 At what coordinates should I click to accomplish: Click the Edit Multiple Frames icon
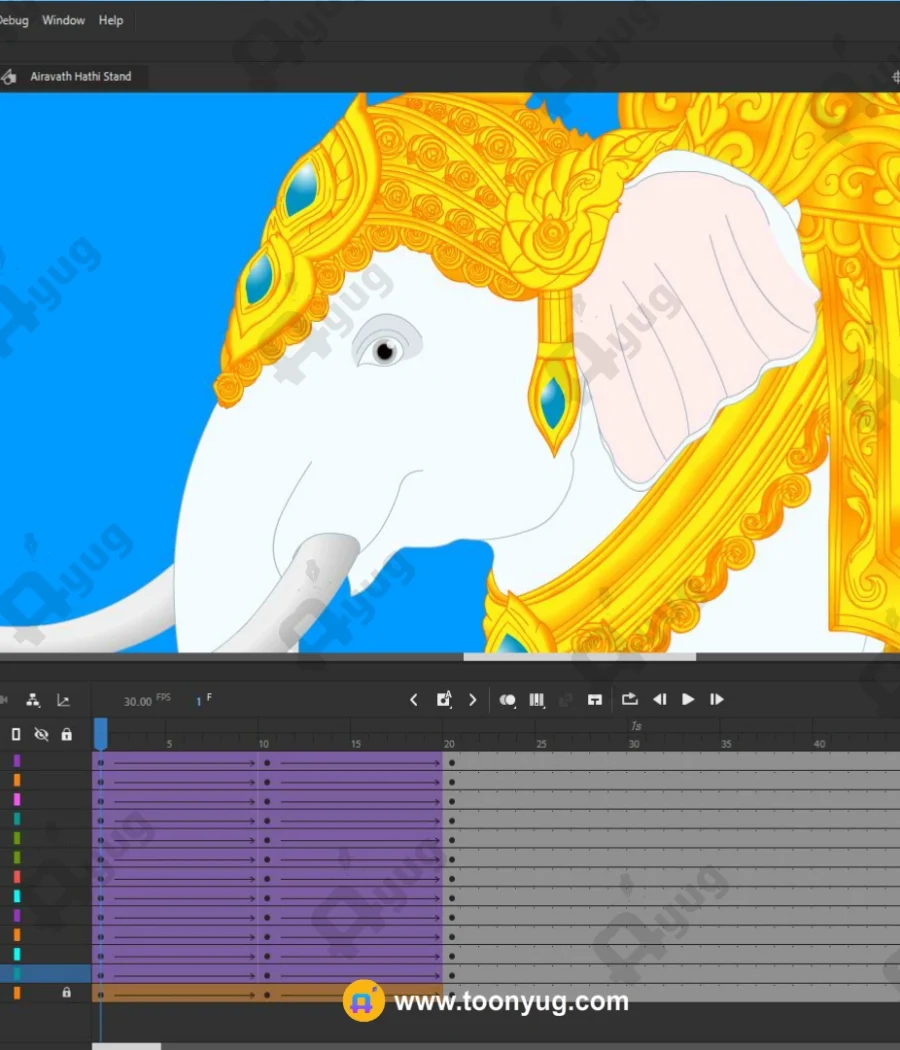click(537, 700)
